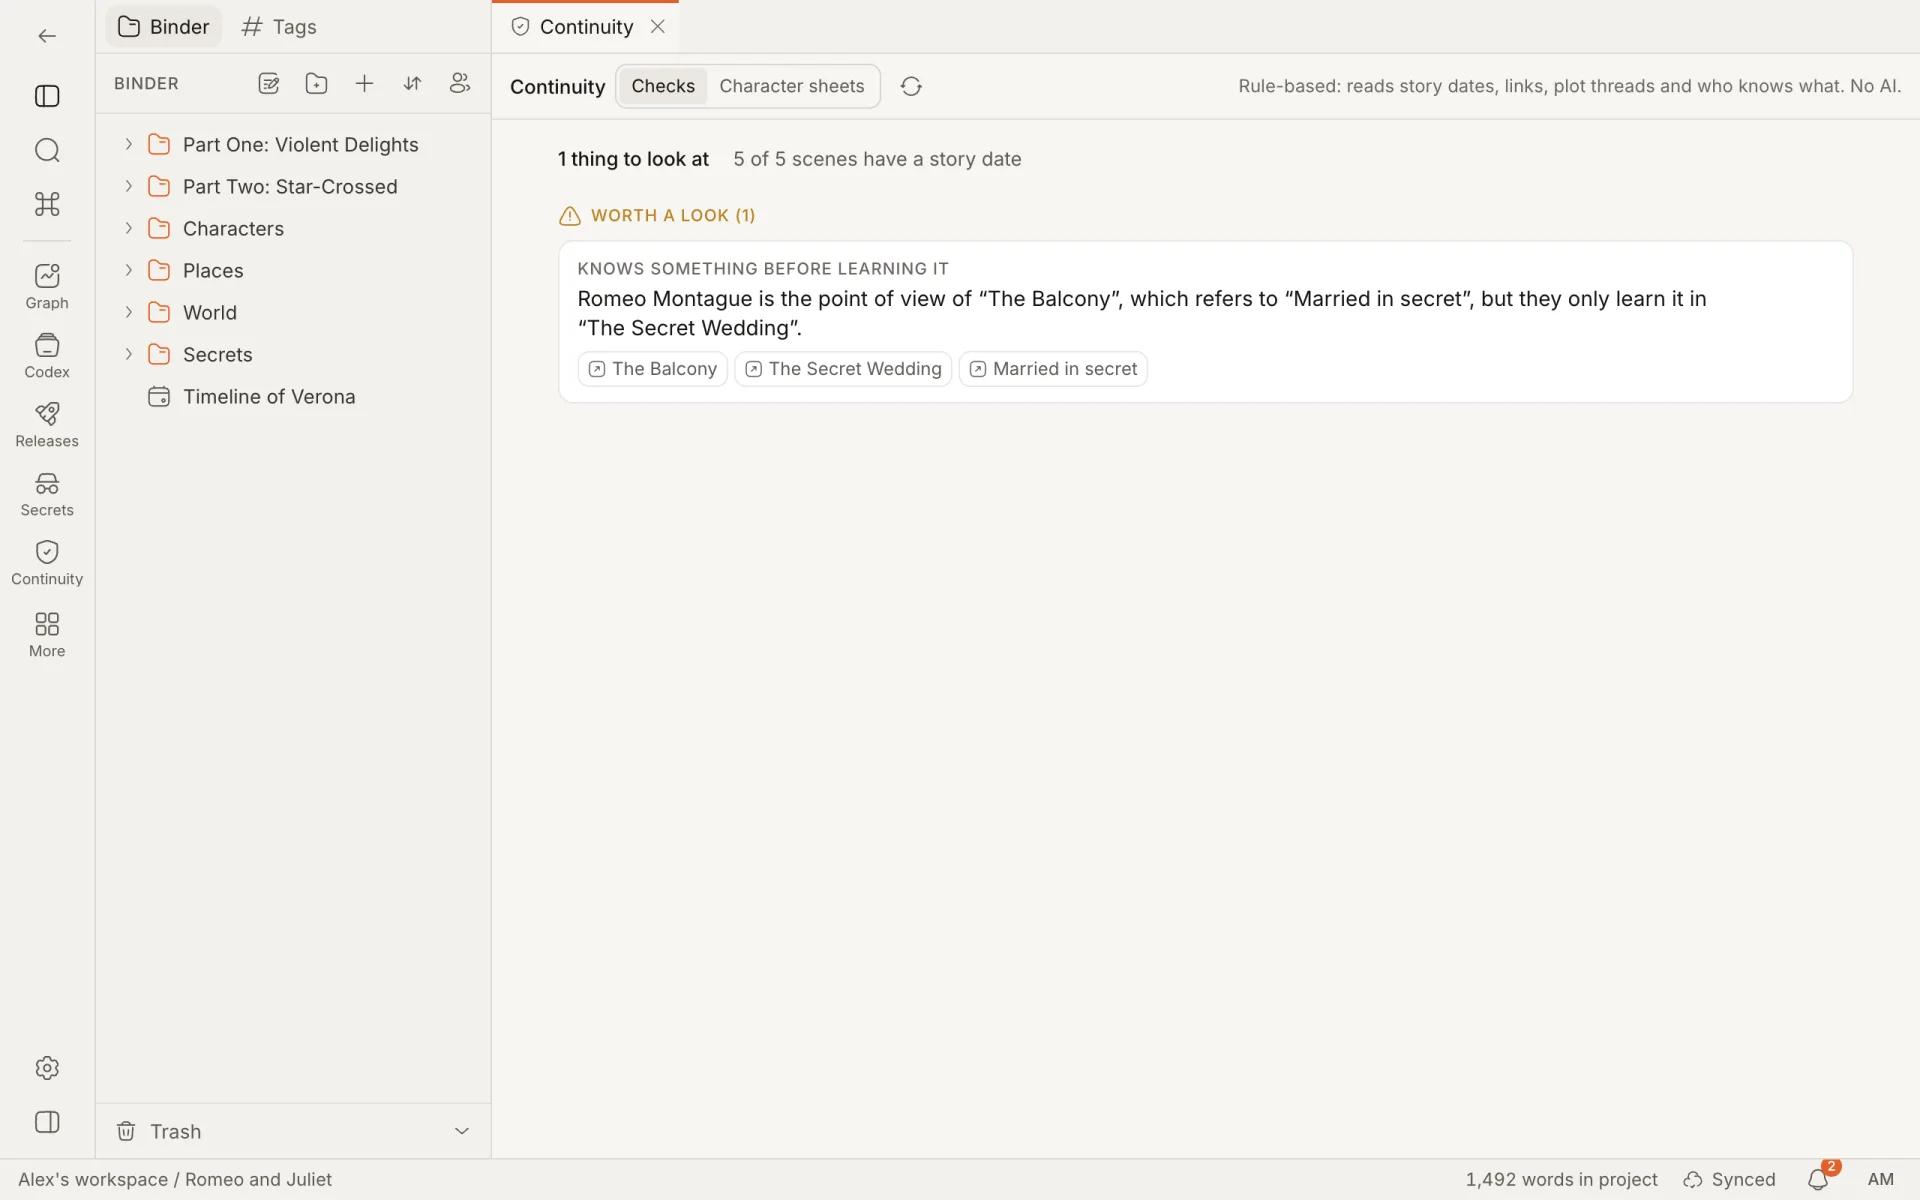This screenshot has height=1200, width=1920.
Task: Open the Secrets sidebar item
Action: coord(47,494)
